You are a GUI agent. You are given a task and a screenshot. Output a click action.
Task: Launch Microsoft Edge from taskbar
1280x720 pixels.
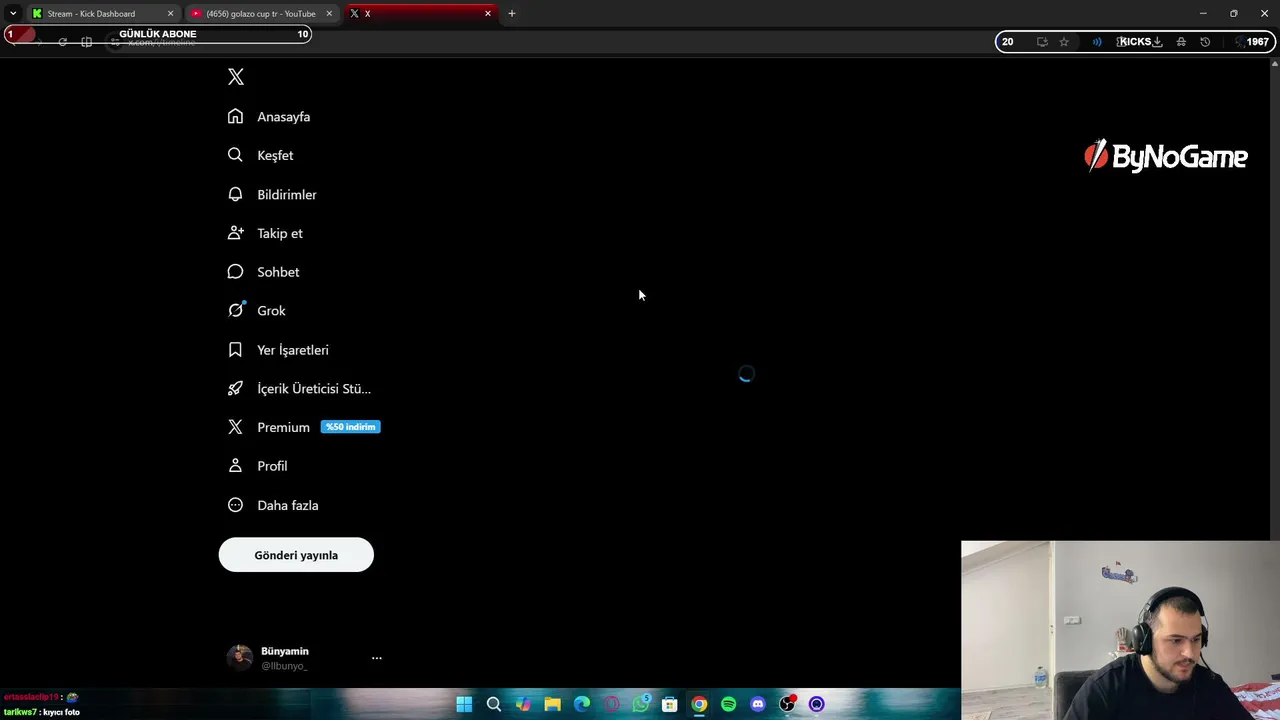tap(582, 704)
